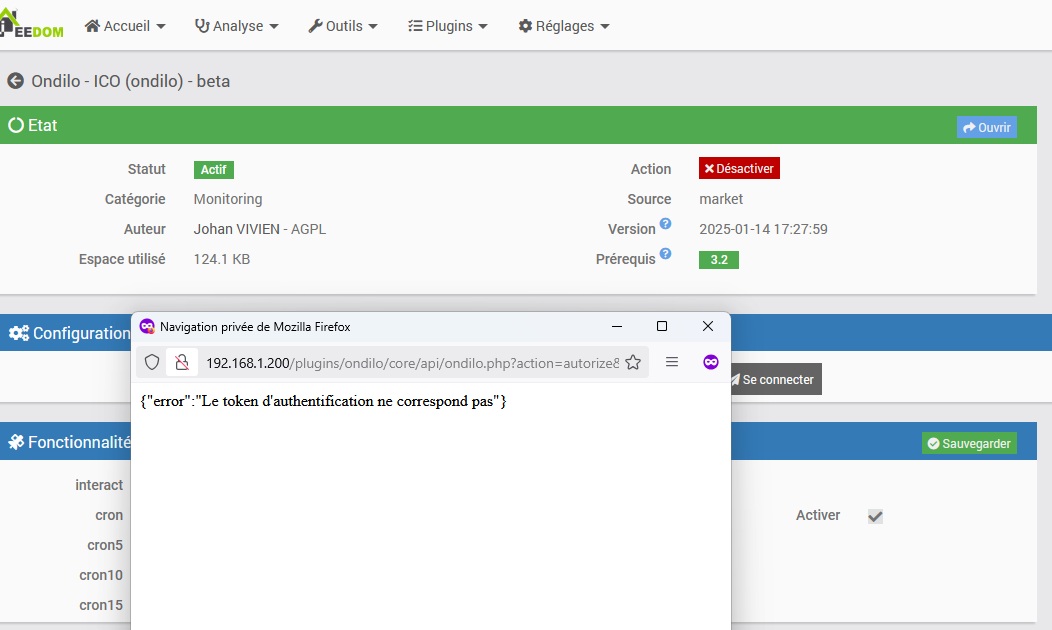Viewport: 1052px width, 630px height.
Task: Click the Se connecter button
Action: tap(775, 379)
